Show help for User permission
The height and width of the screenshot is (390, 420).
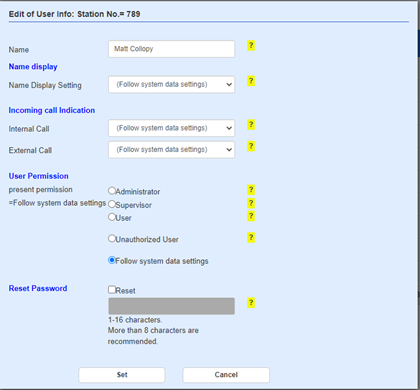click(x=251, y=216)
